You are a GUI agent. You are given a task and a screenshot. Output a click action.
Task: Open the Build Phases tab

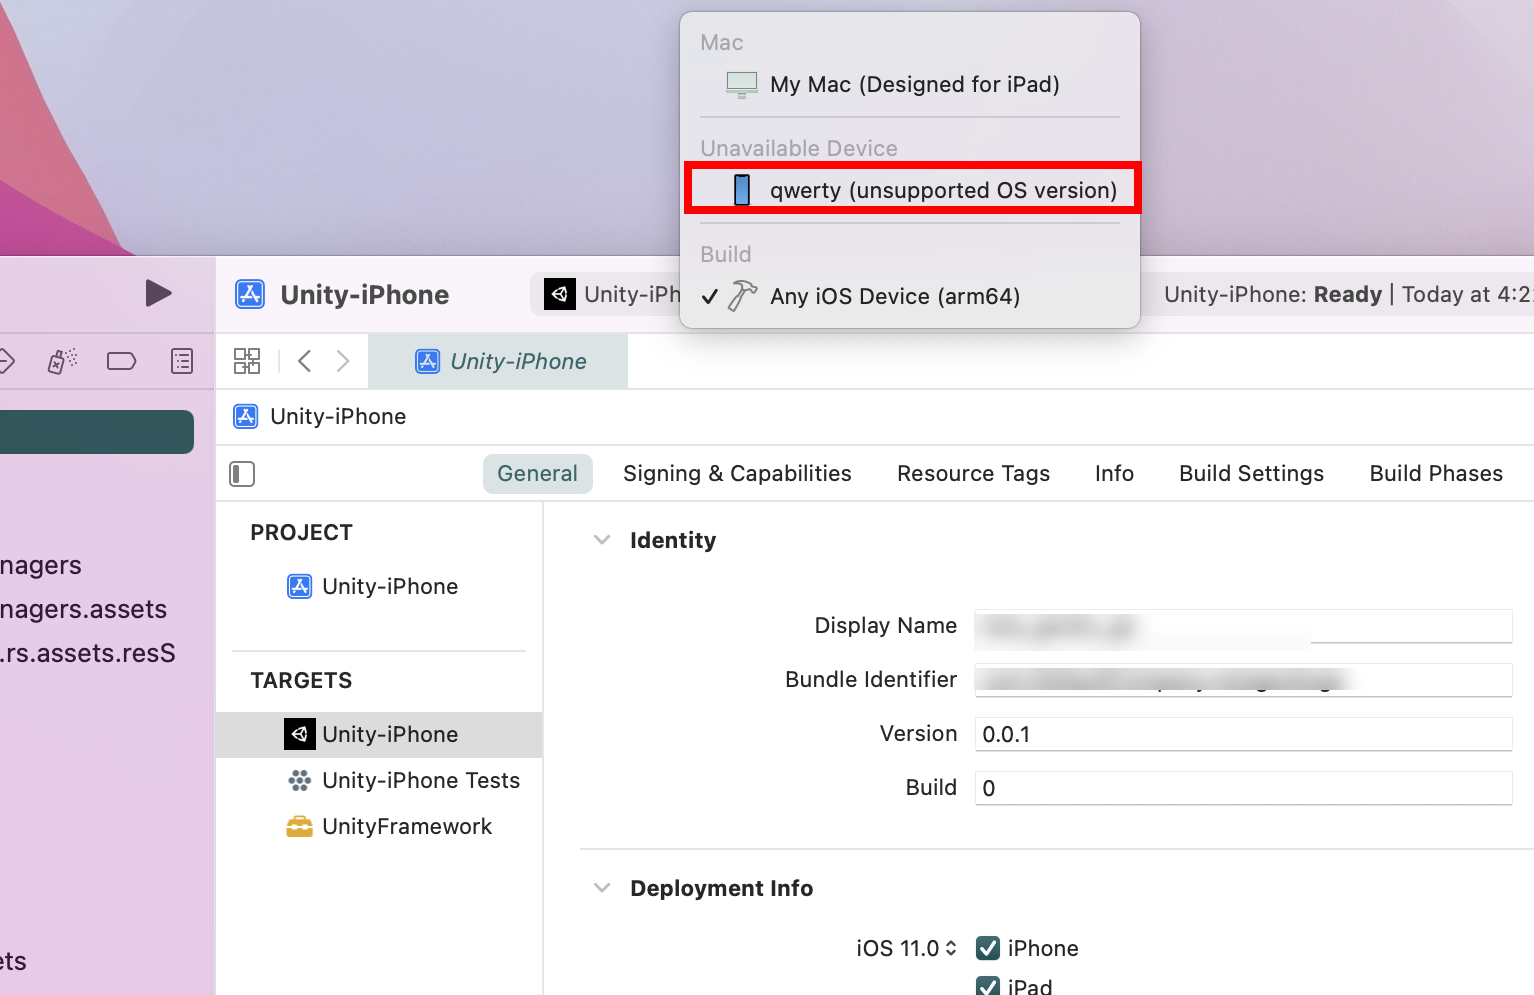1436,473
